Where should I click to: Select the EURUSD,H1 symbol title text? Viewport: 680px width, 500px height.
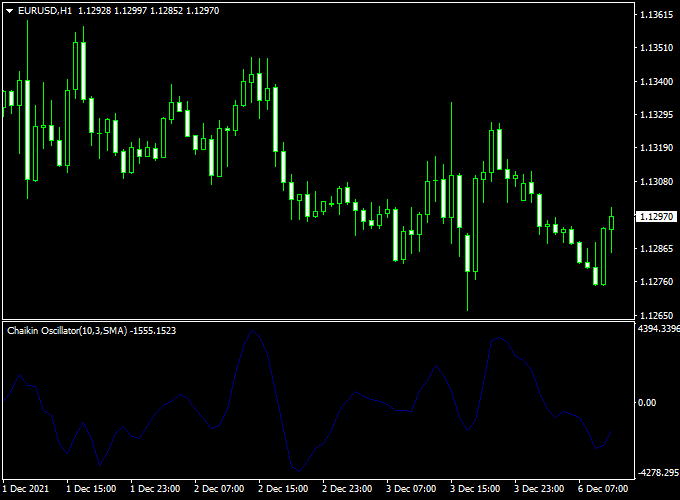coord(45,11)
